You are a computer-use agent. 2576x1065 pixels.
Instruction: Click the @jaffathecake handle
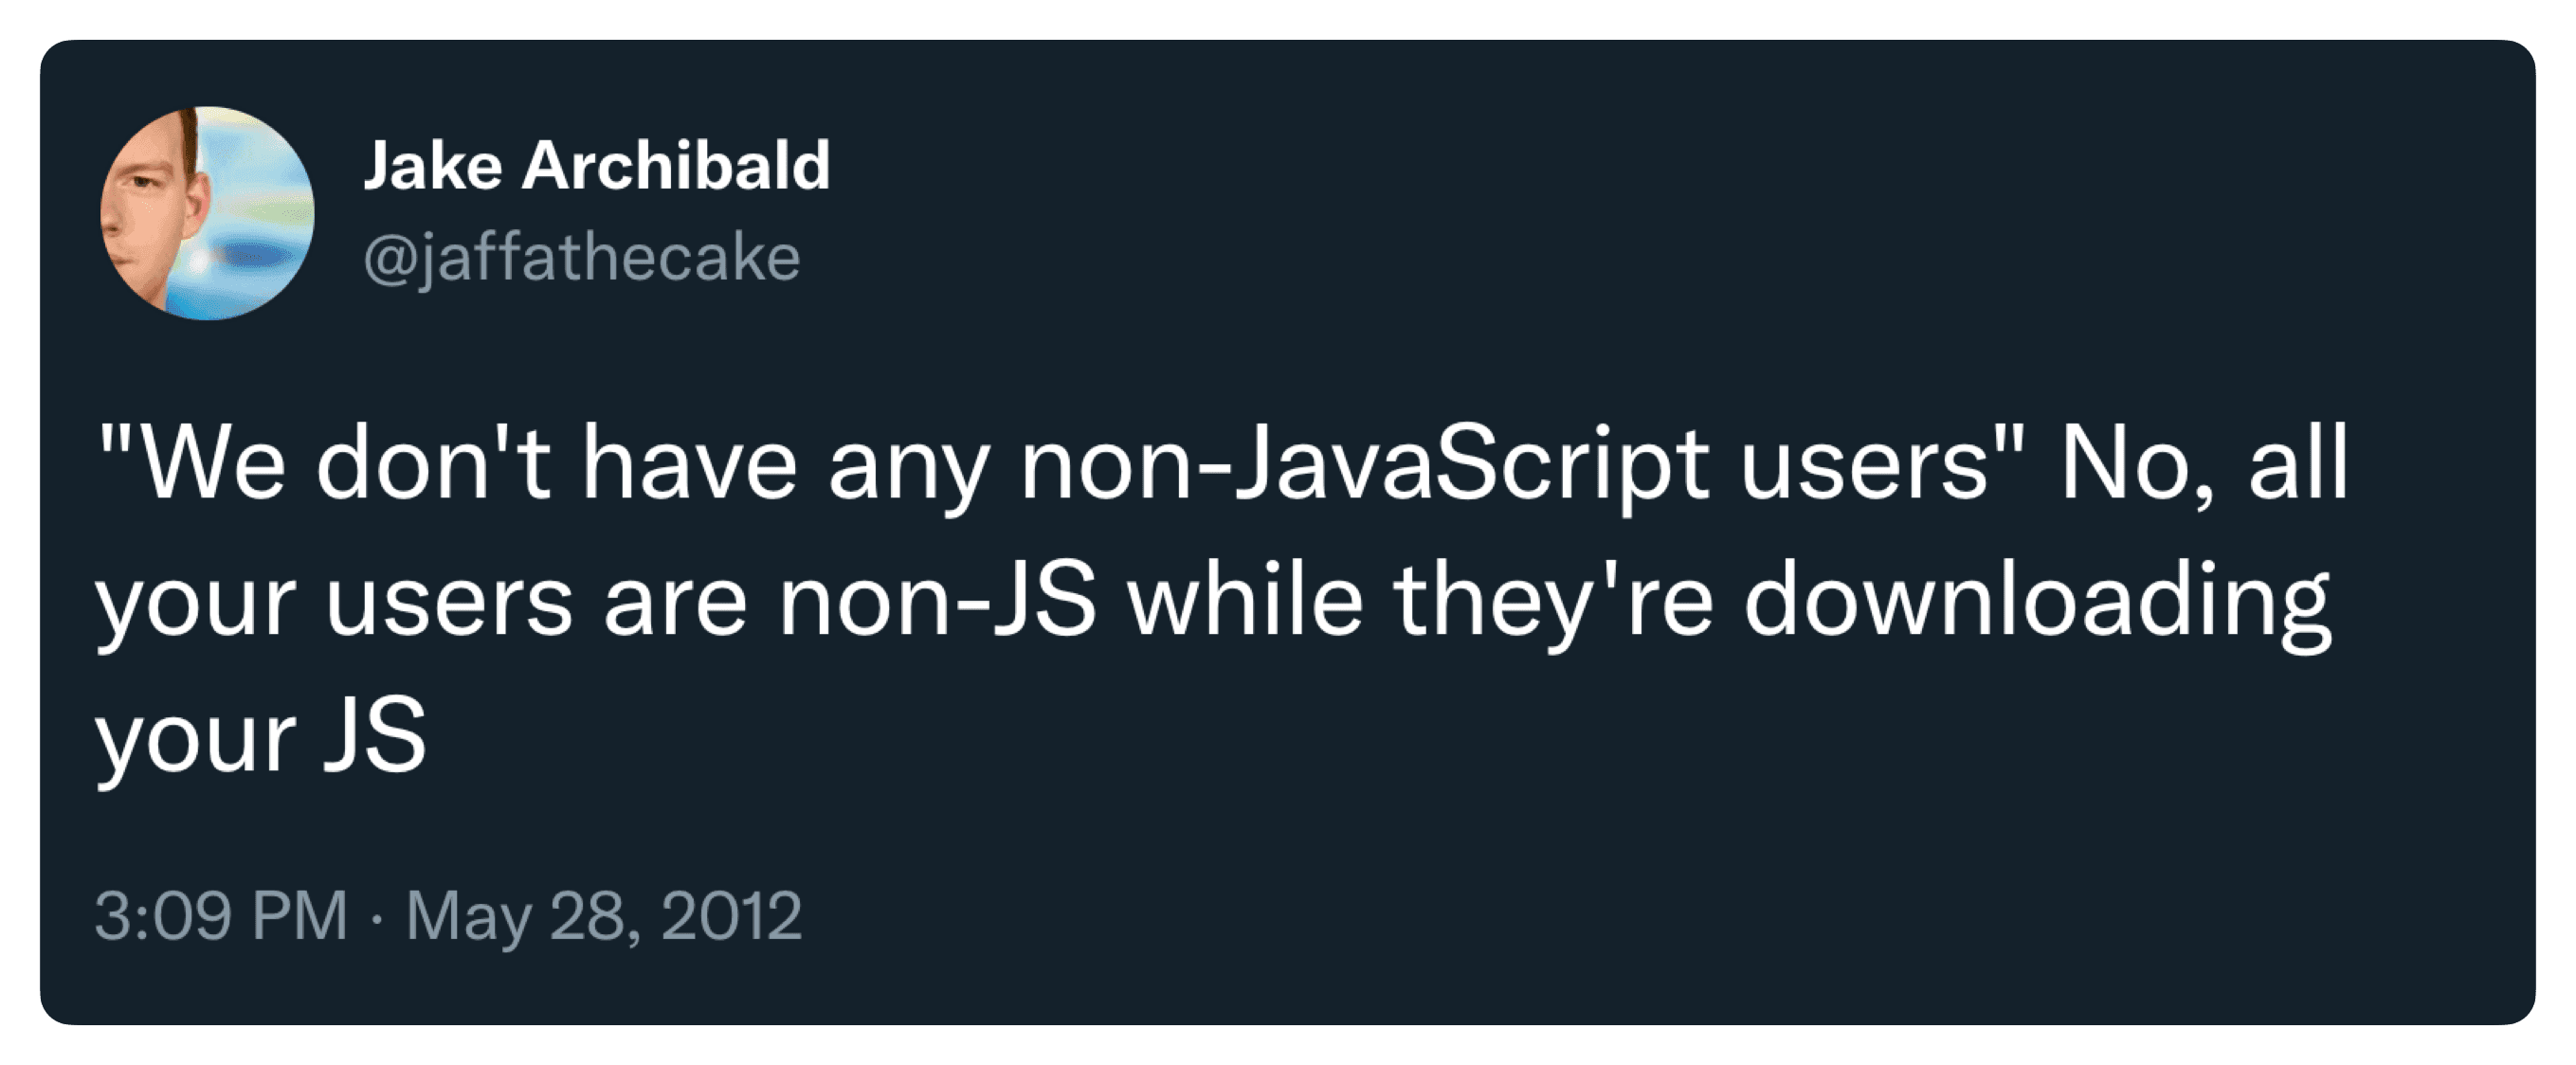pos(581,258)
